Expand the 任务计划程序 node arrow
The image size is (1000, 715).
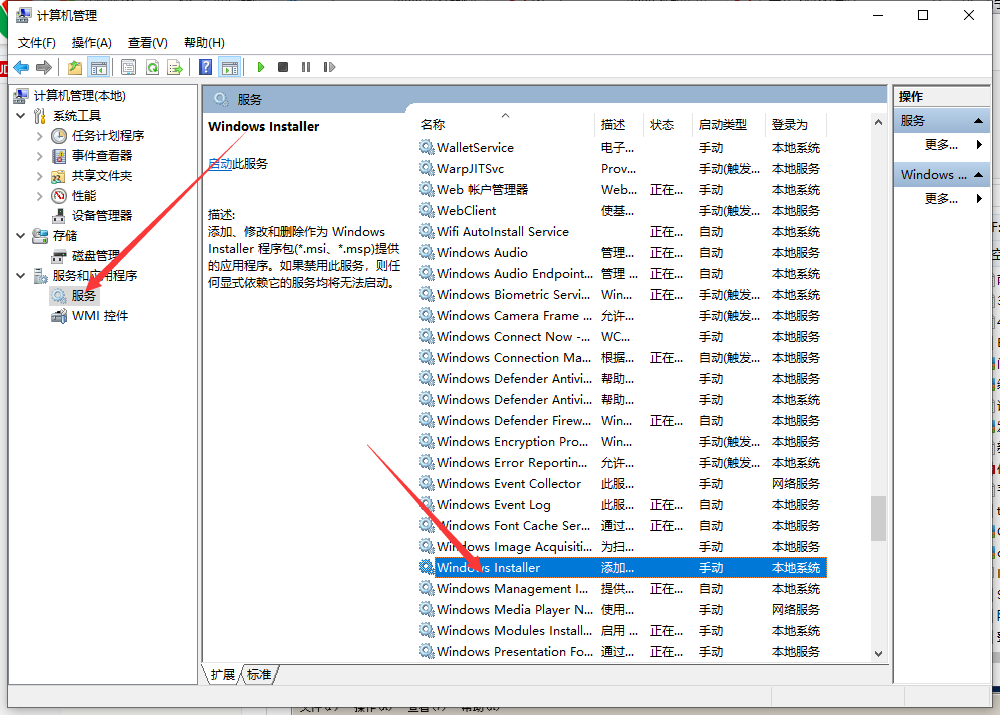[40, 136]
